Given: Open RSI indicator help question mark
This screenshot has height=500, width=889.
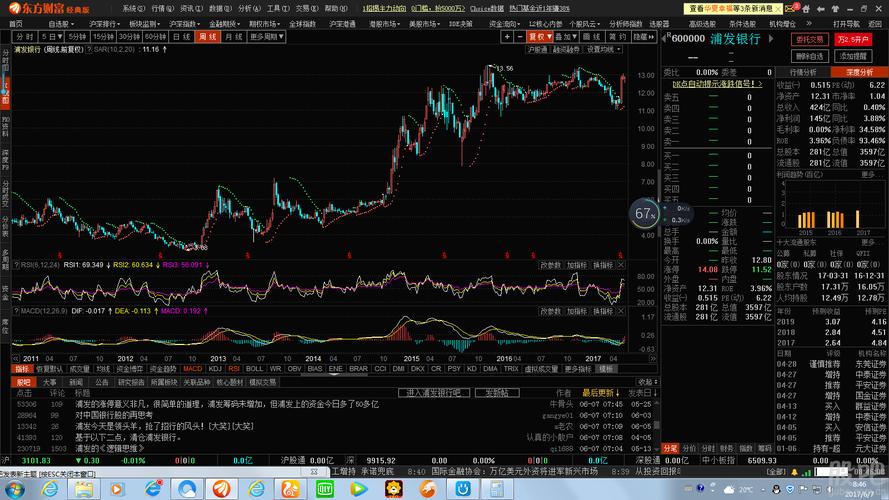Looking at the screenshot, I should point(16,265).
